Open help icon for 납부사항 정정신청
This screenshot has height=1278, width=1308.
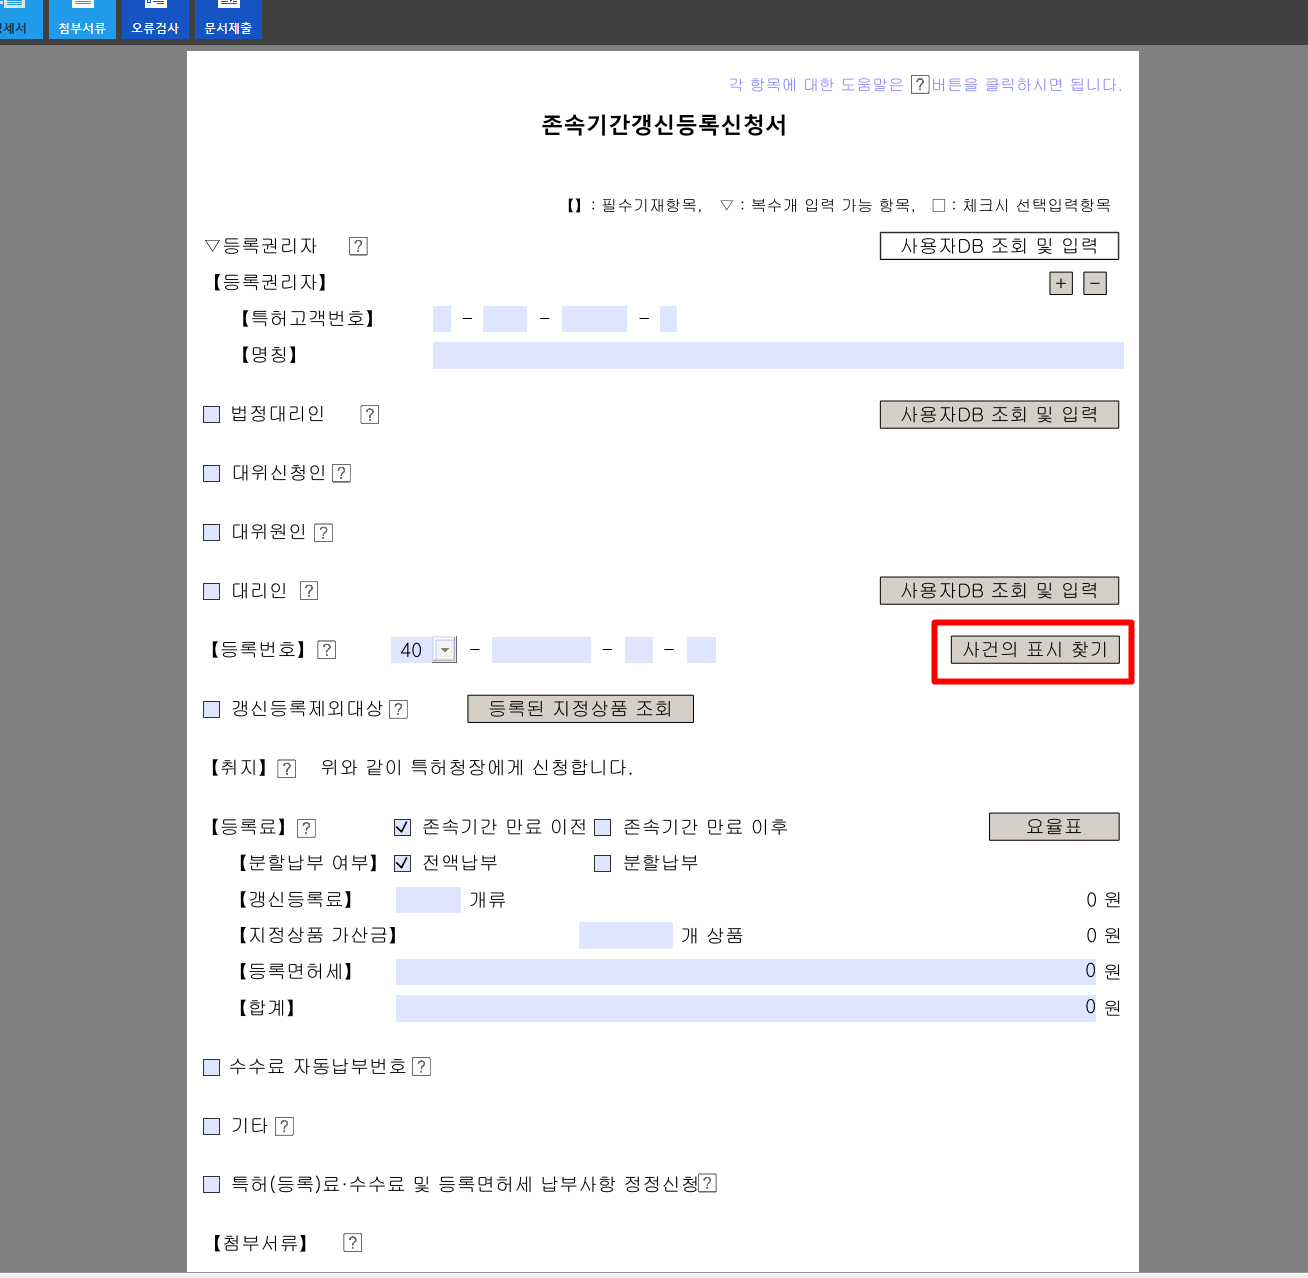pos(708,1184)
